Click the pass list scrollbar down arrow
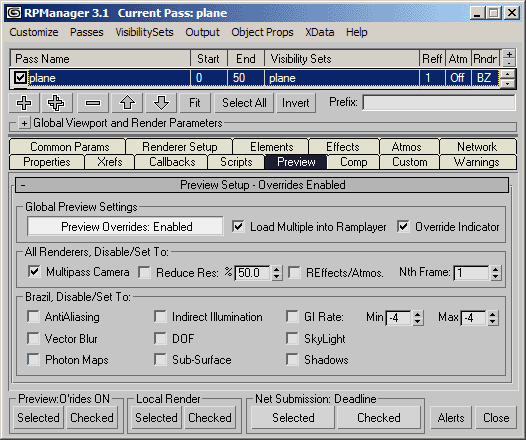 click(x=508, y=84)
